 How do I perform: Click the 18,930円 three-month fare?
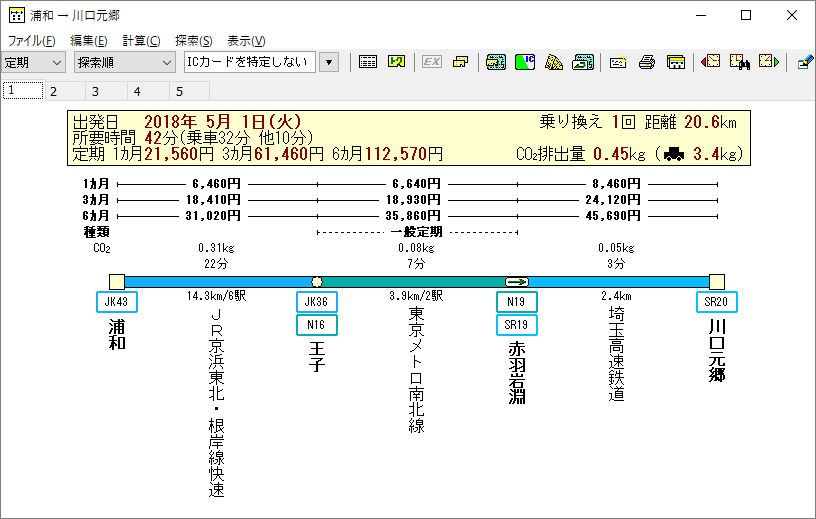click(x=413, y=200)
